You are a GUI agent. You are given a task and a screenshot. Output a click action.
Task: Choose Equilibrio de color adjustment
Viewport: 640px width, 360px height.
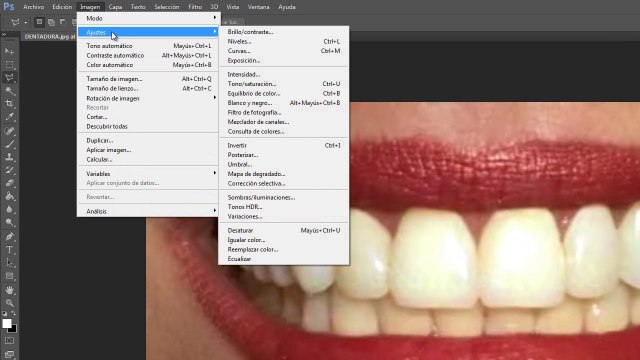tap(284, 93)
